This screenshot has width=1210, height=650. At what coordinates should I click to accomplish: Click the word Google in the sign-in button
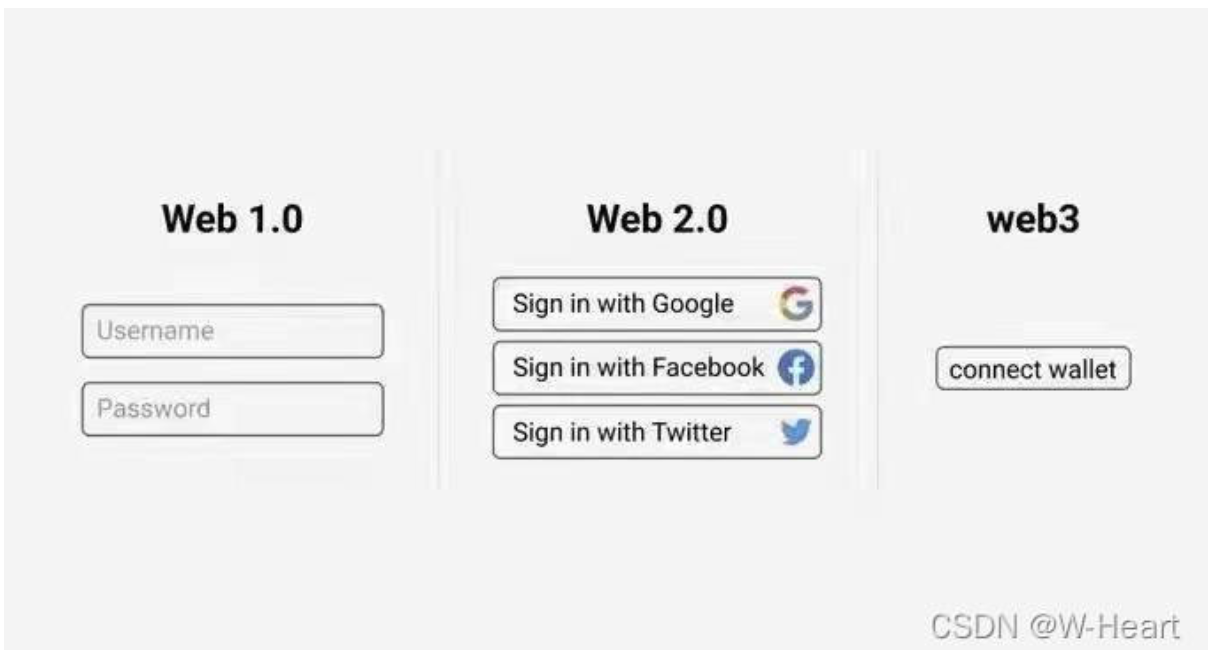(693, 304)
